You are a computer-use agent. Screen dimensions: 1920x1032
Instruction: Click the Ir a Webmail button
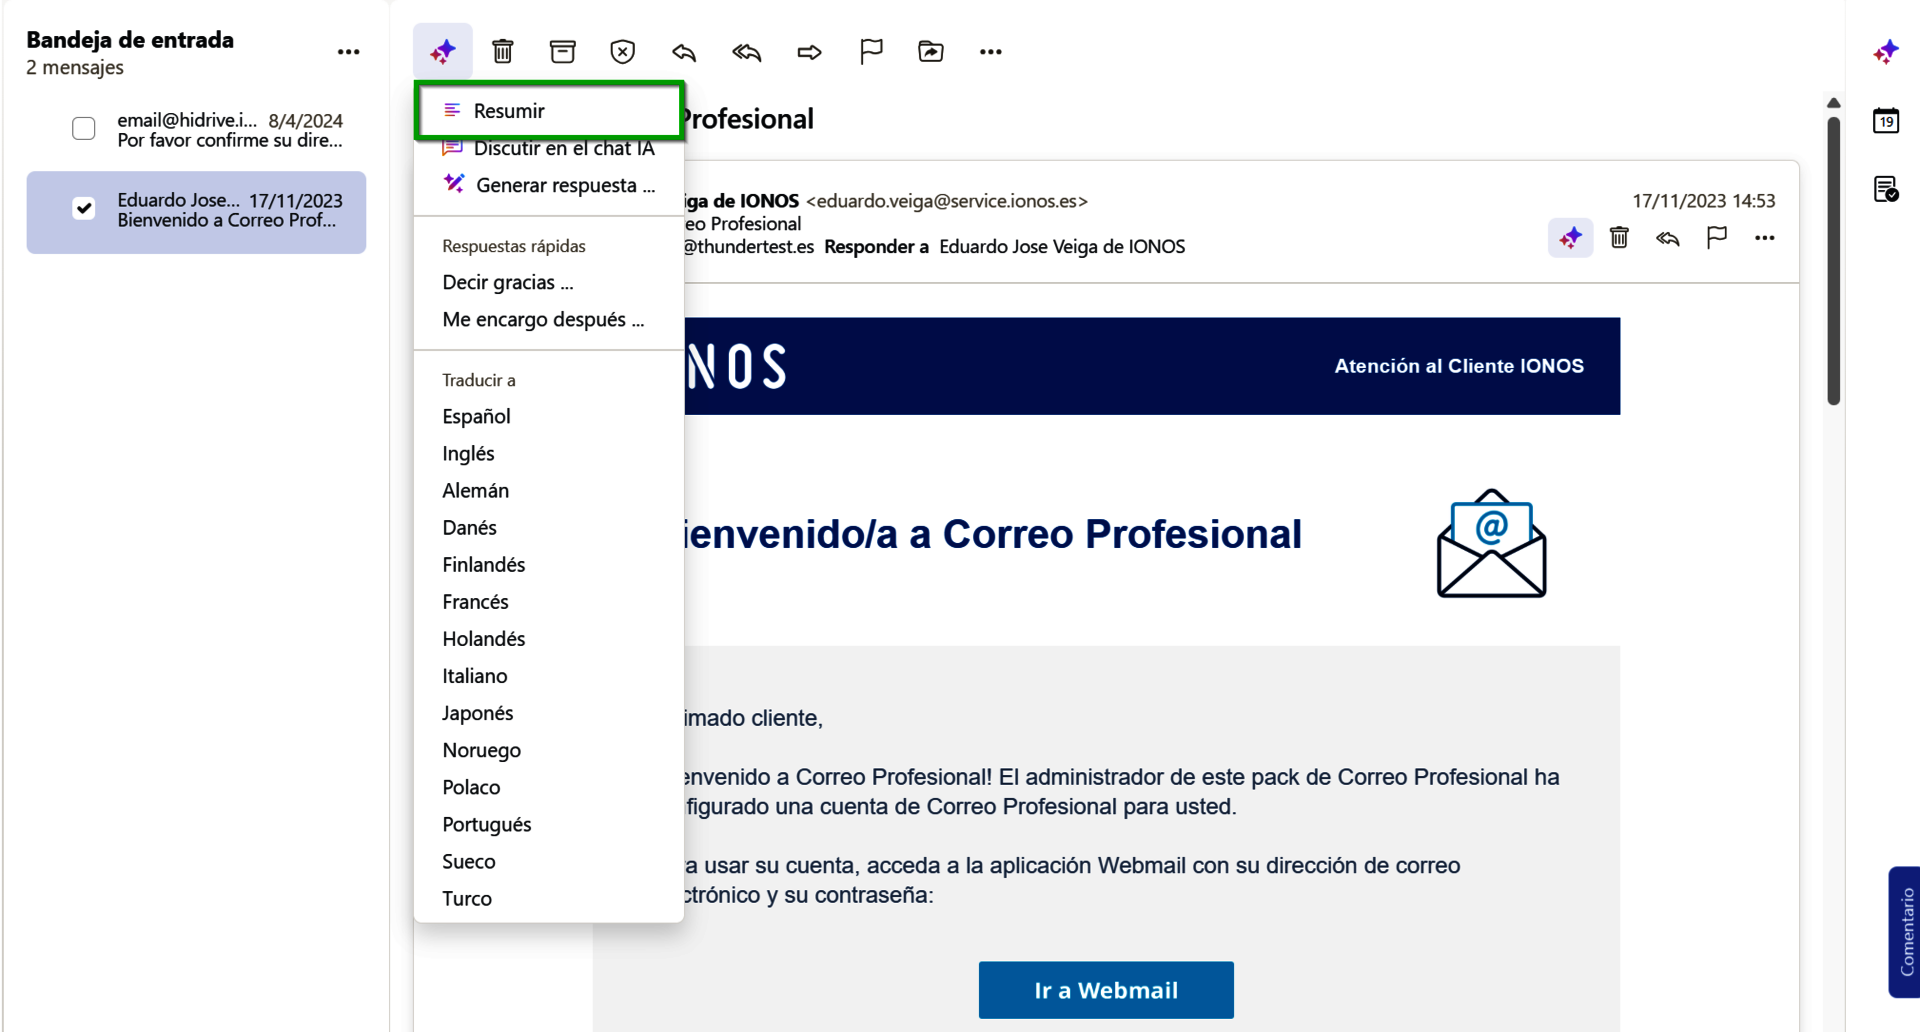pos(1105,990)
